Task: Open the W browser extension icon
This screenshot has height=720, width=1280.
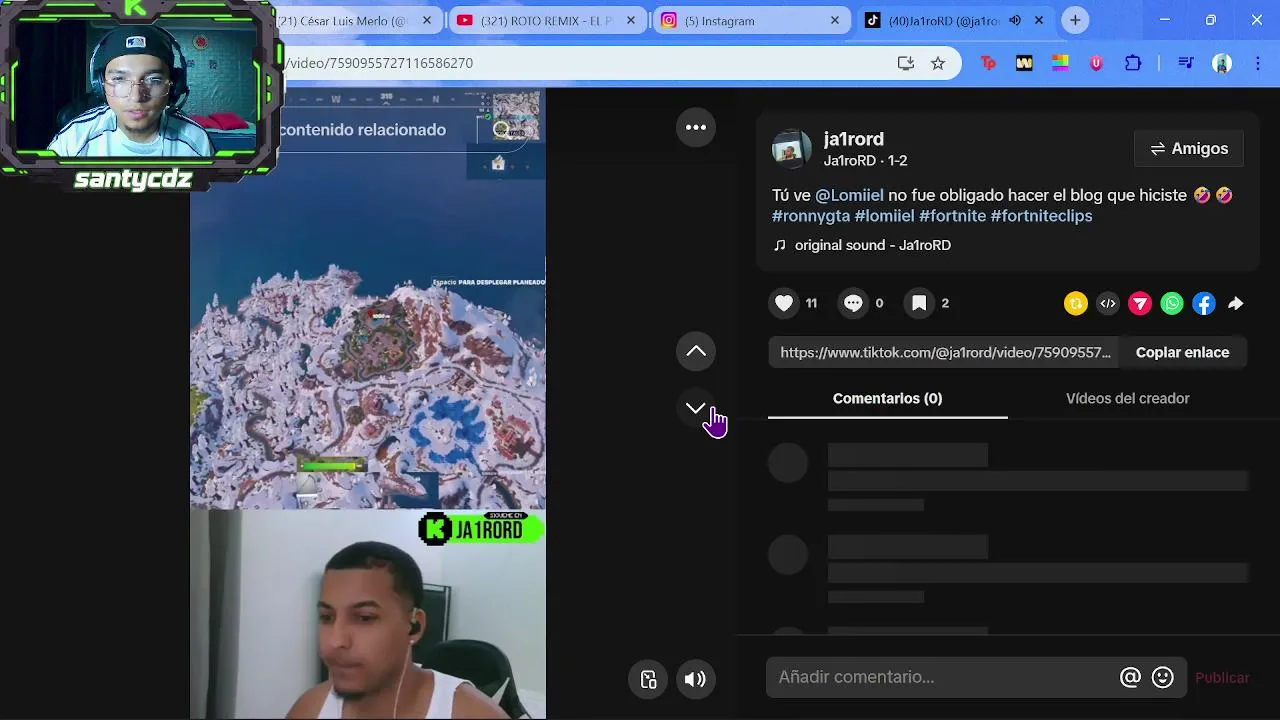Action: (x=1024, y=63)
